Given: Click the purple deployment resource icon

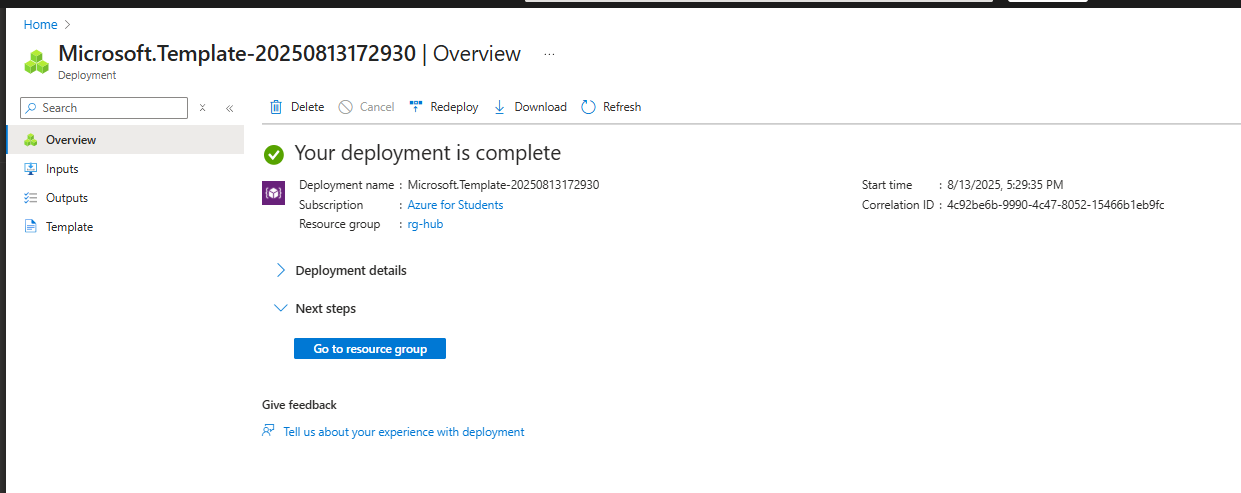Looking at the screenshot, I should (273, 193).
